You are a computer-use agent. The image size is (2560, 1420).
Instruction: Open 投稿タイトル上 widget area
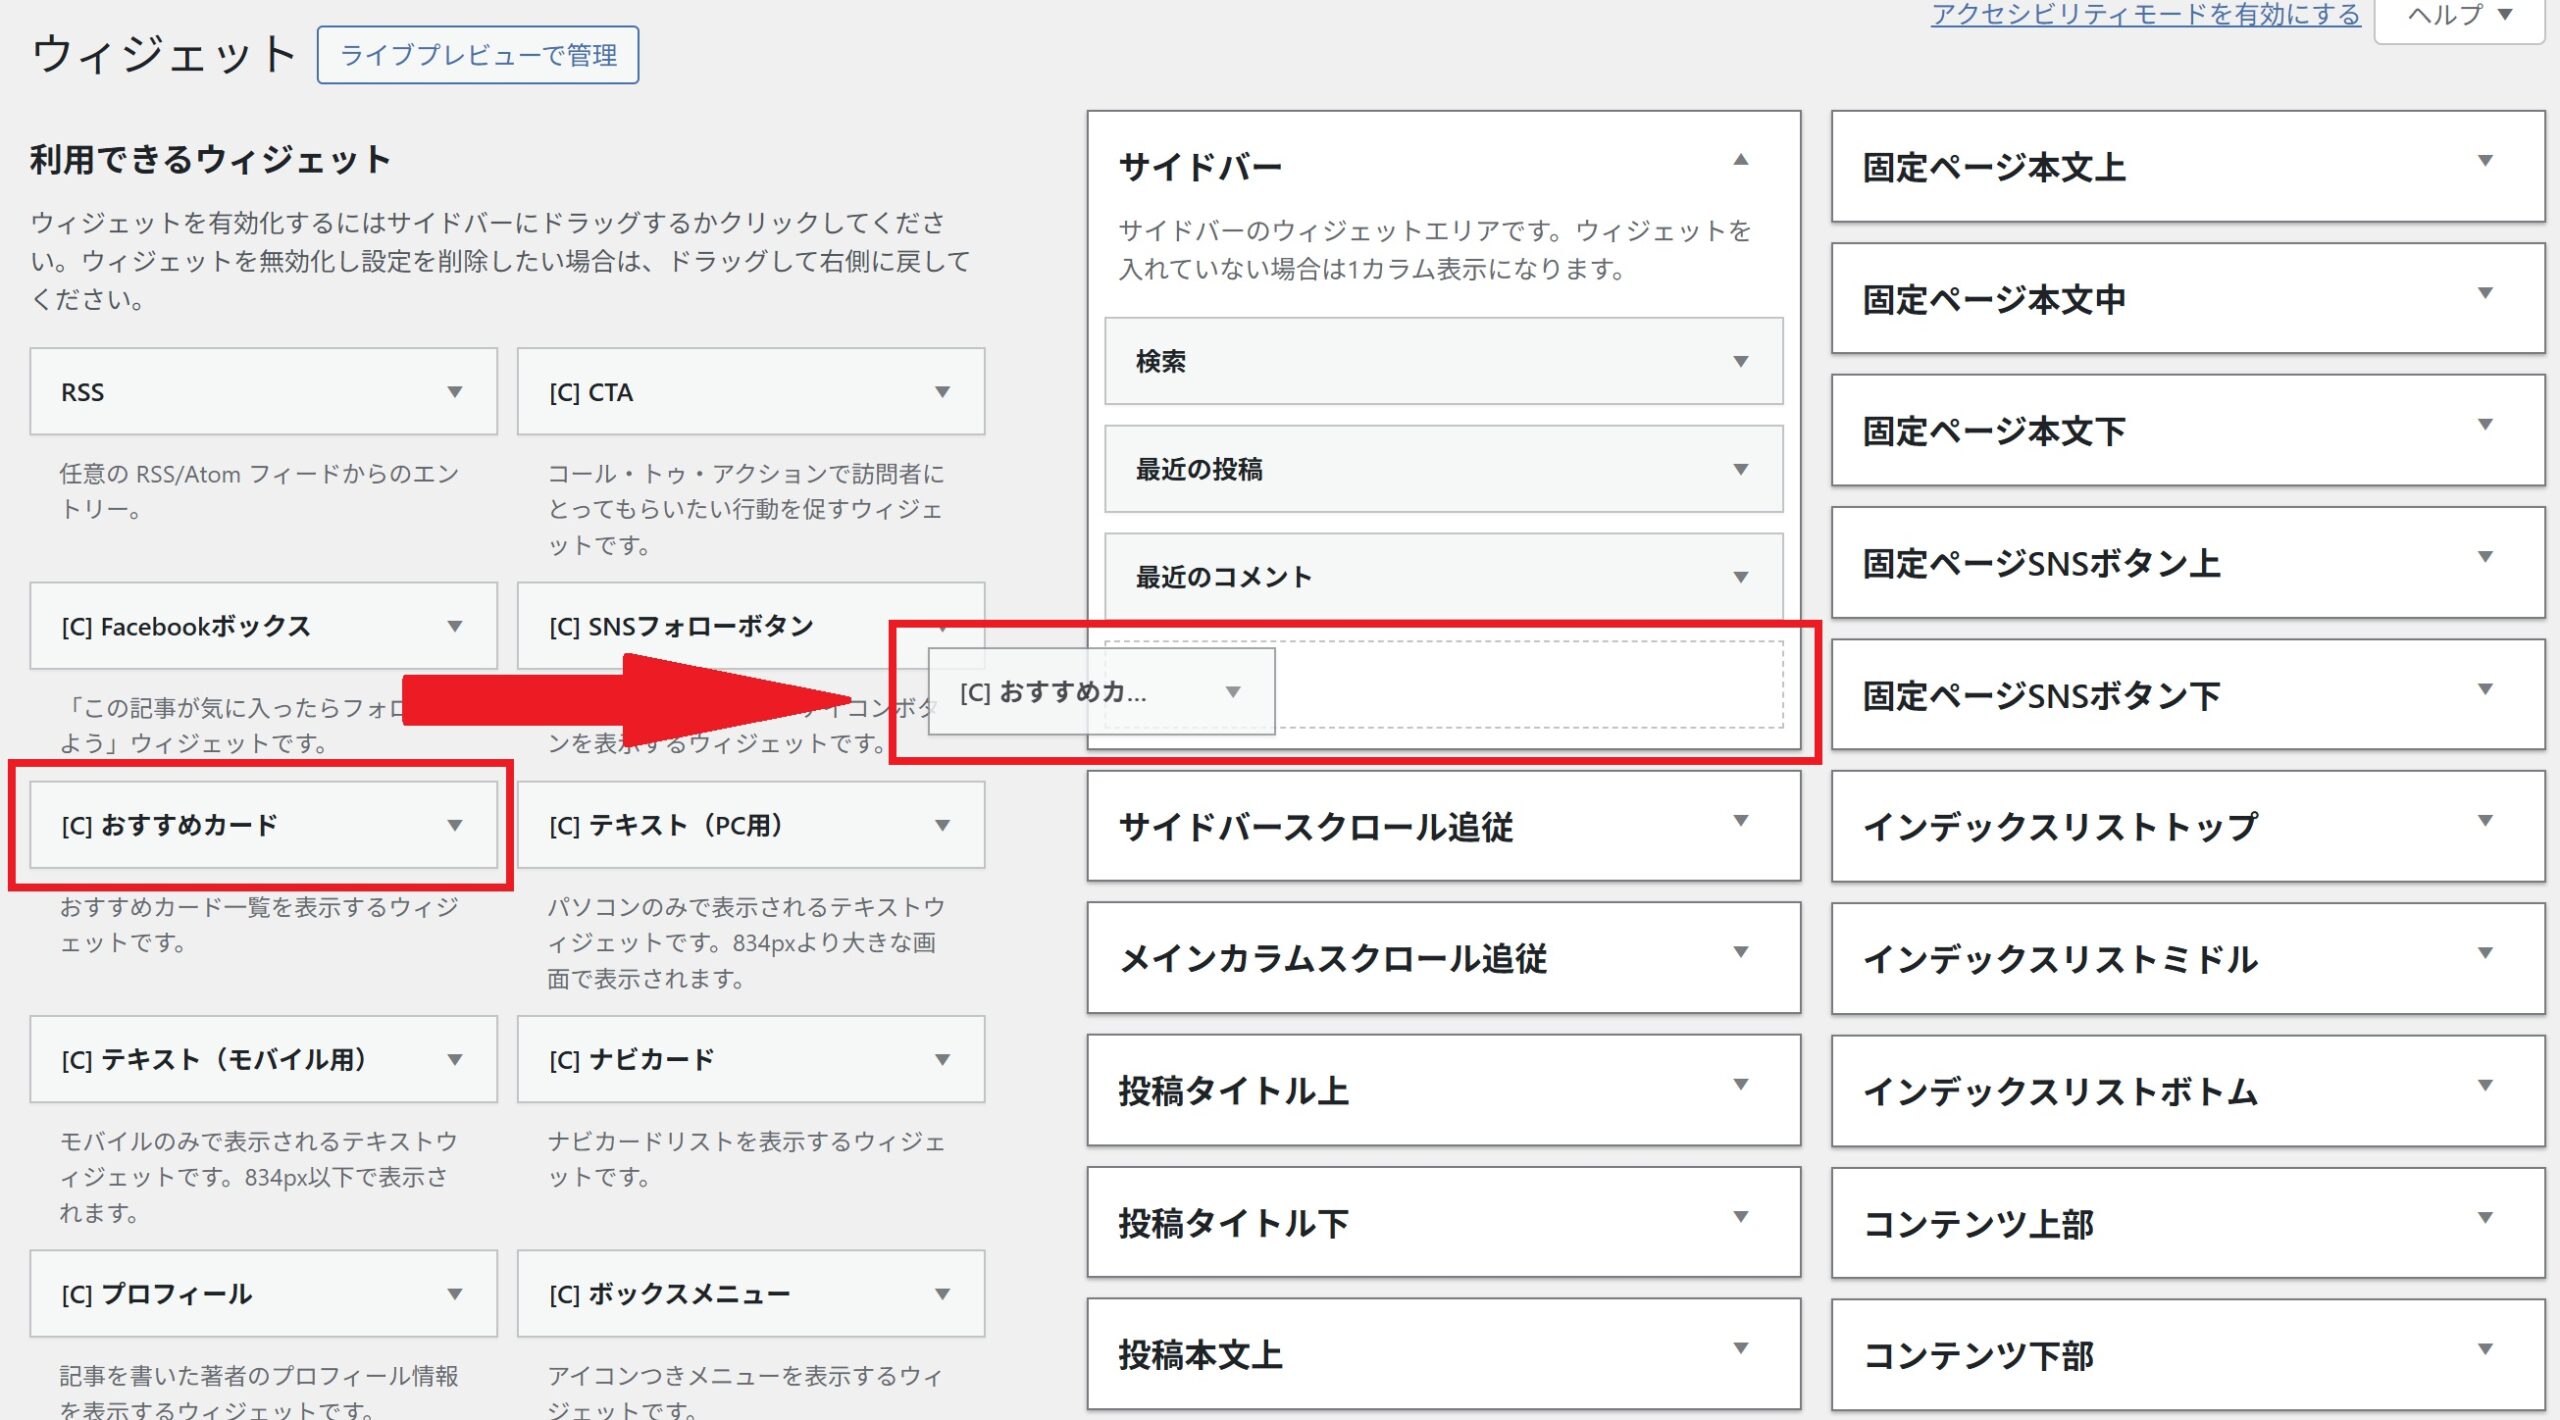pos(1740,1085)
